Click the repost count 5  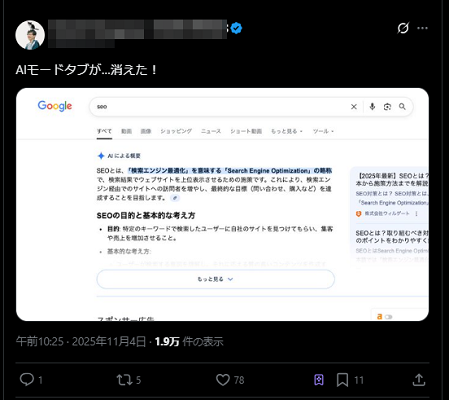(138, 380)
